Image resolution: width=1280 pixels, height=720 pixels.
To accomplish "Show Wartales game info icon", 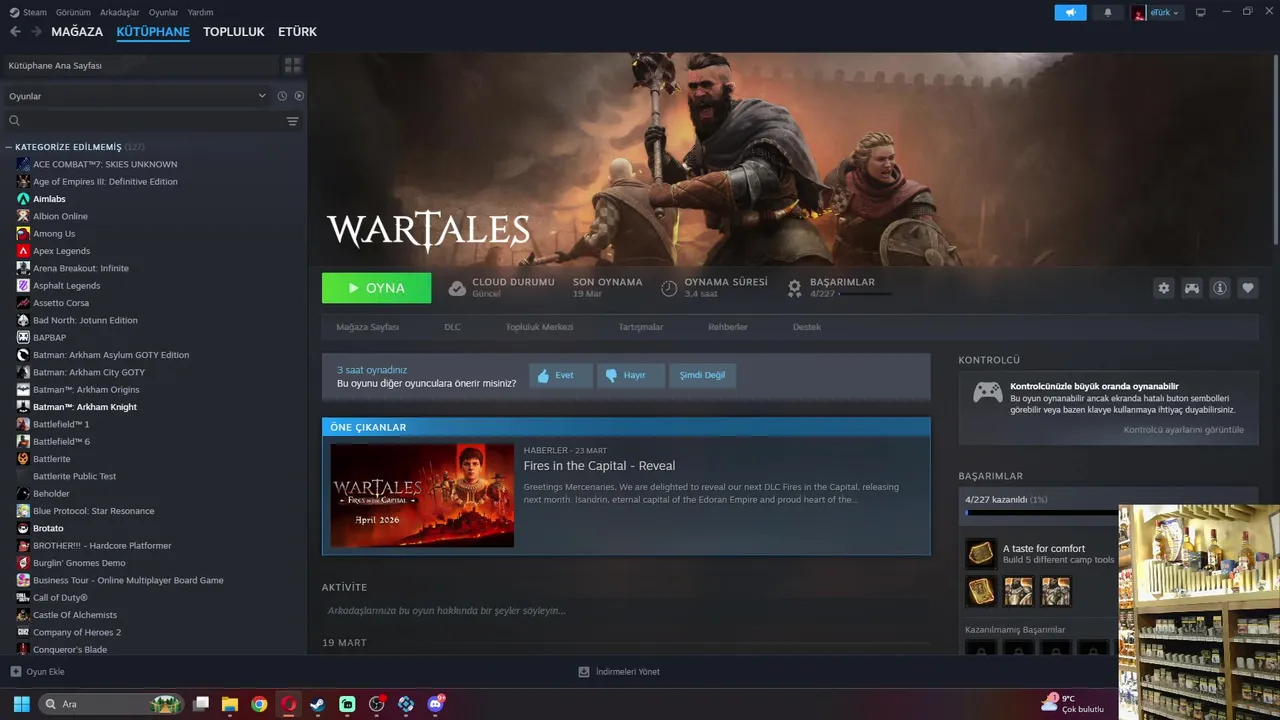I will [1220, 288].
